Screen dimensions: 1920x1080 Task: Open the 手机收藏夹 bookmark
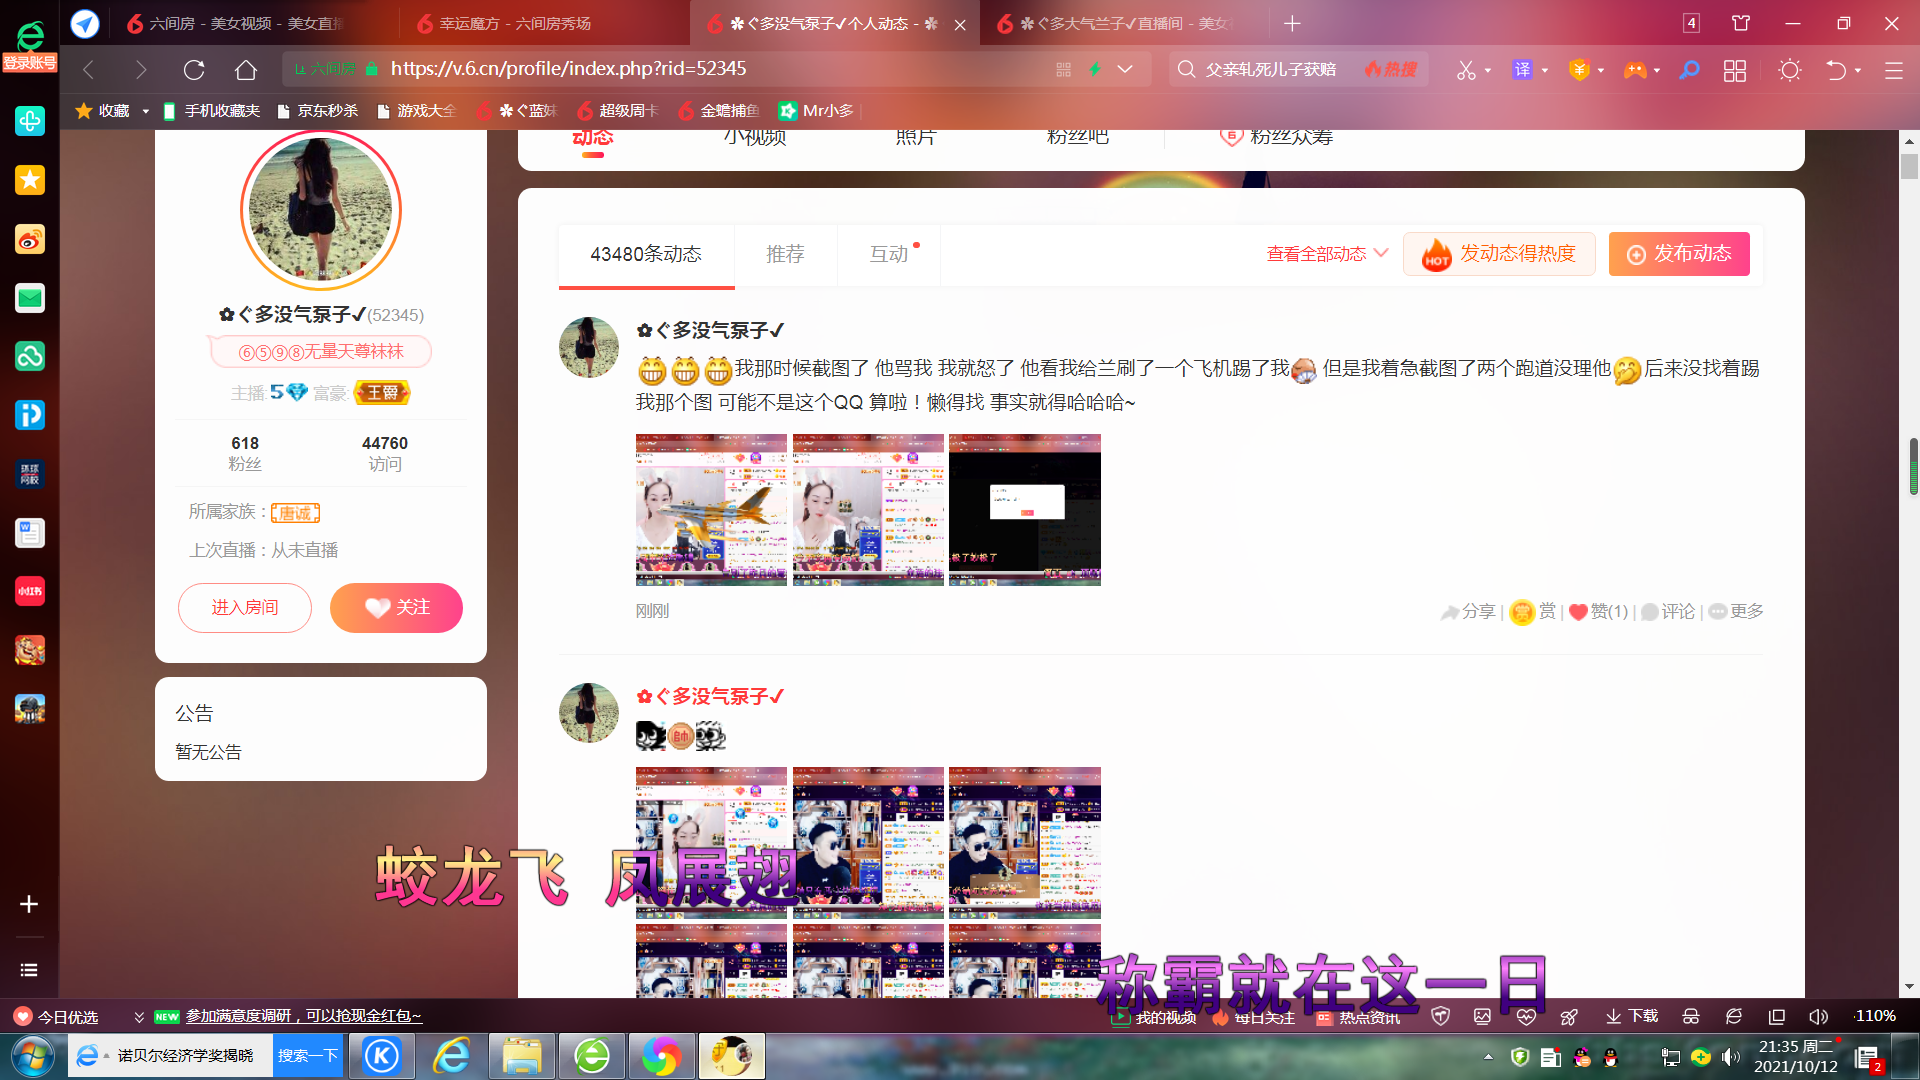[211, 111]
